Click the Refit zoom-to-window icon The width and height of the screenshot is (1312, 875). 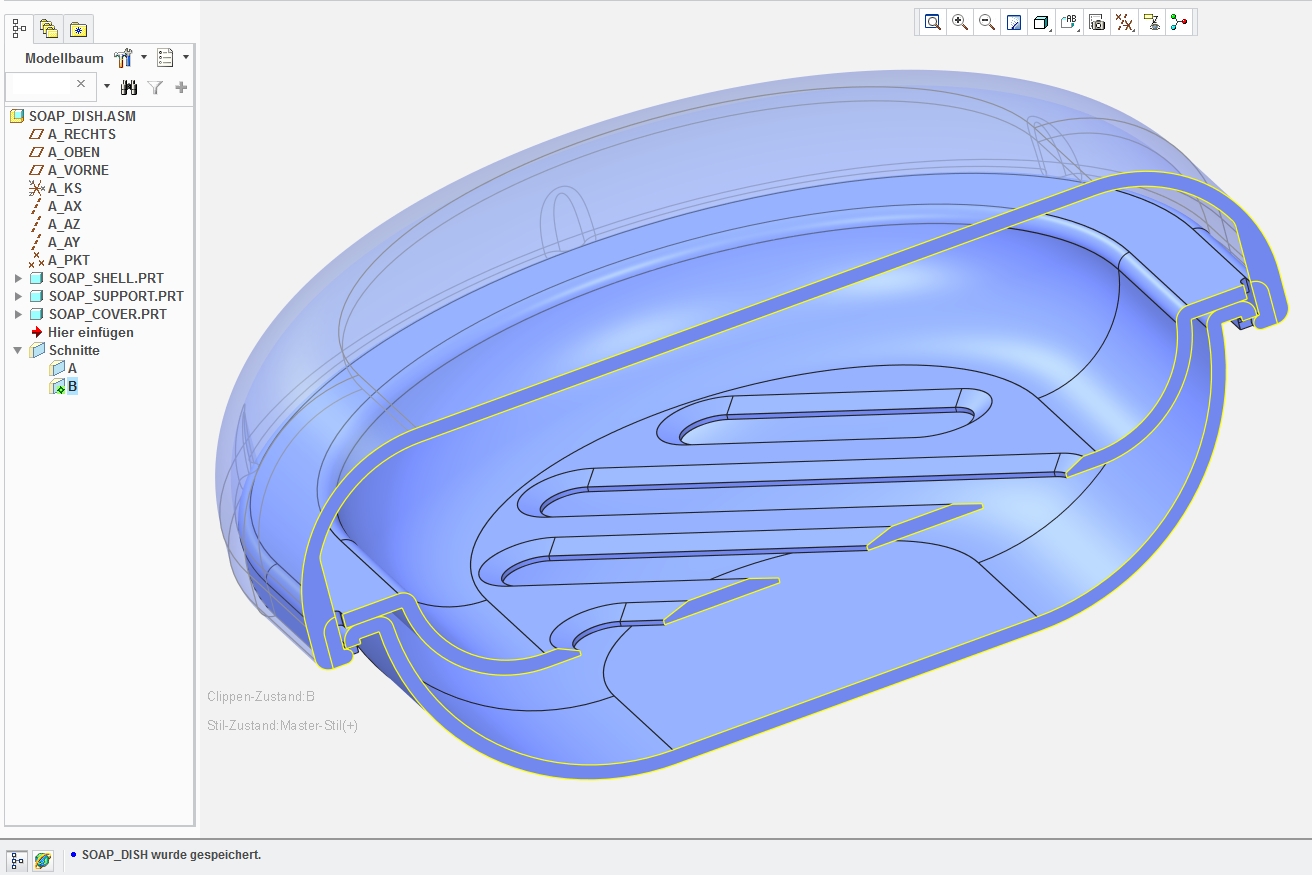(x=932, y=22)
